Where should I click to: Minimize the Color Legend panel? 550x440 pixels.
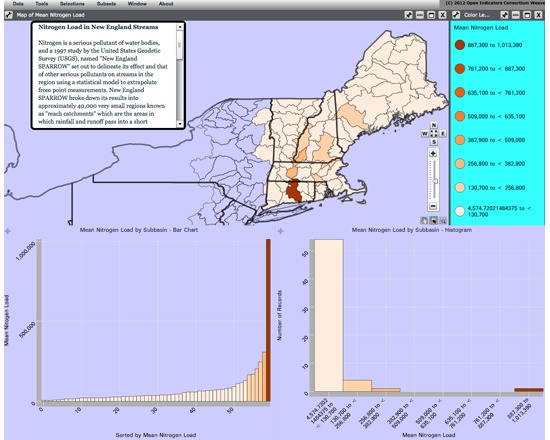tap(516, 15)
